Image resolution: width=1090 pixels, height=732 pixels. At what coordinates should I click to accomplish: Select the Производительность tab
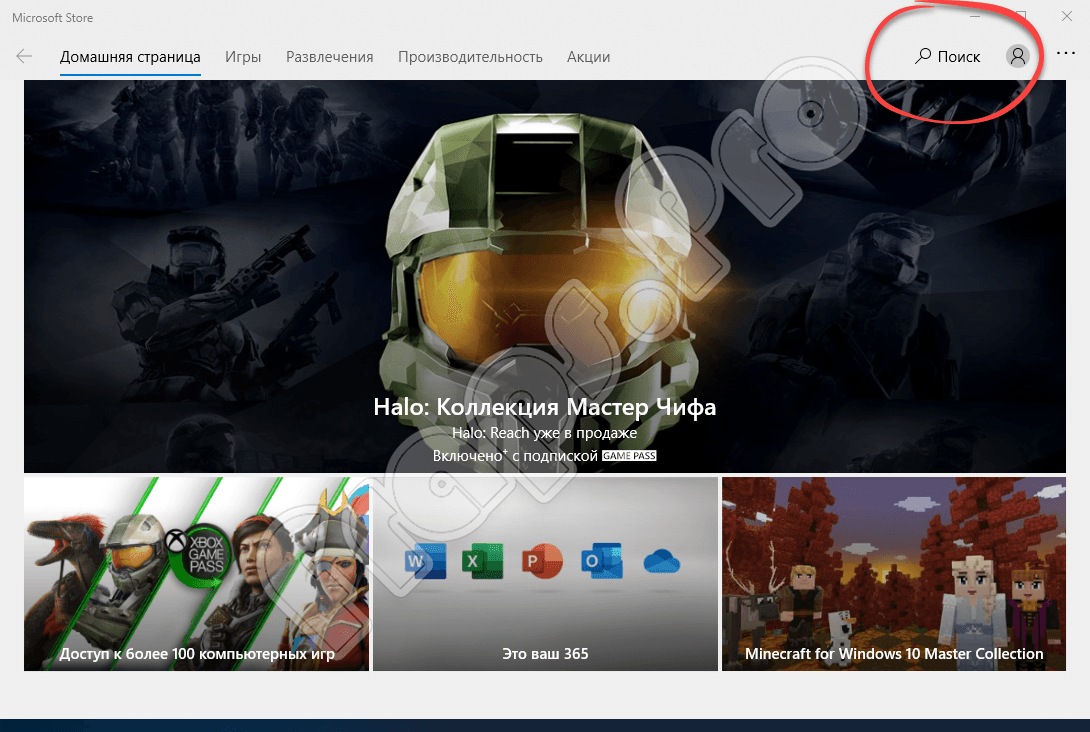[x=470, y=57]
